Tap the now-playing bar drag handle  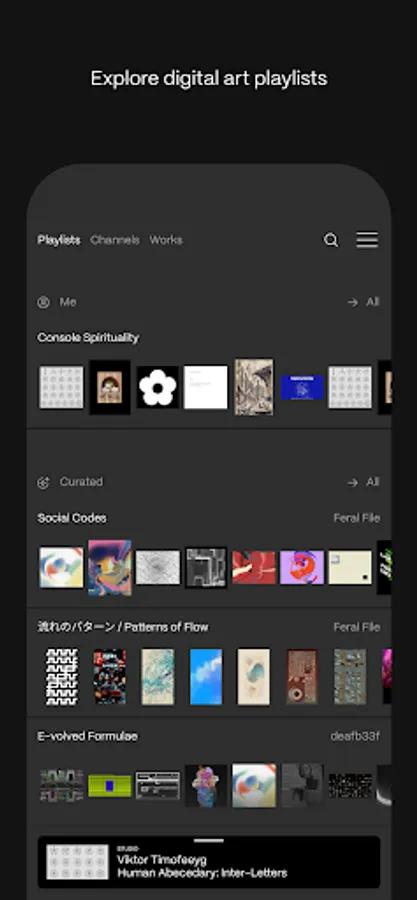click(x=209, y=841)
